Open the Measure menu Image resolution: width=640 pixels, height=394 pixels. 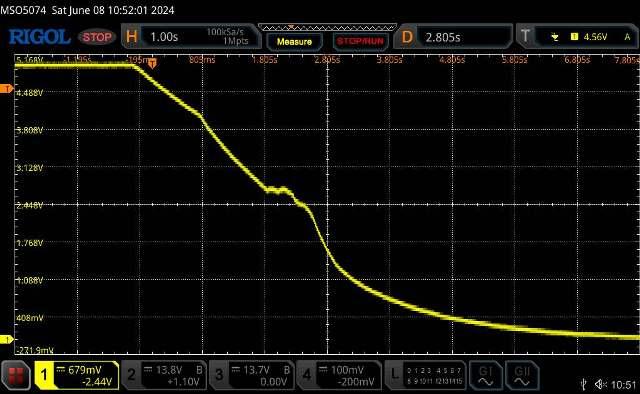[294, 42]
